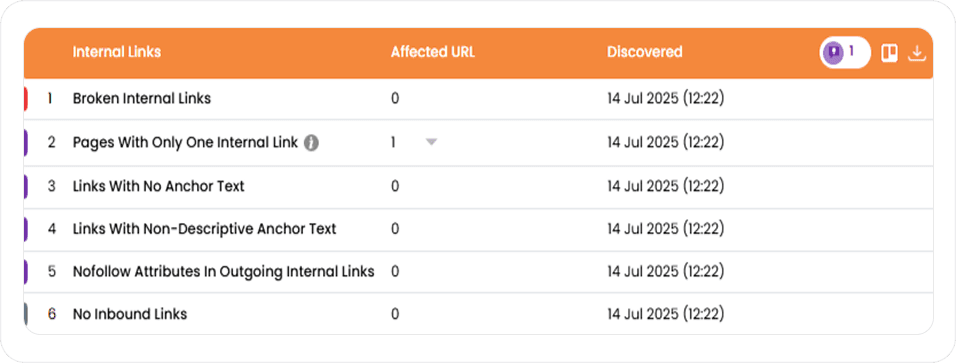Click the purple issue badge showing 1
Viewport: 956px width, 363px height.
tap(845, 52)
